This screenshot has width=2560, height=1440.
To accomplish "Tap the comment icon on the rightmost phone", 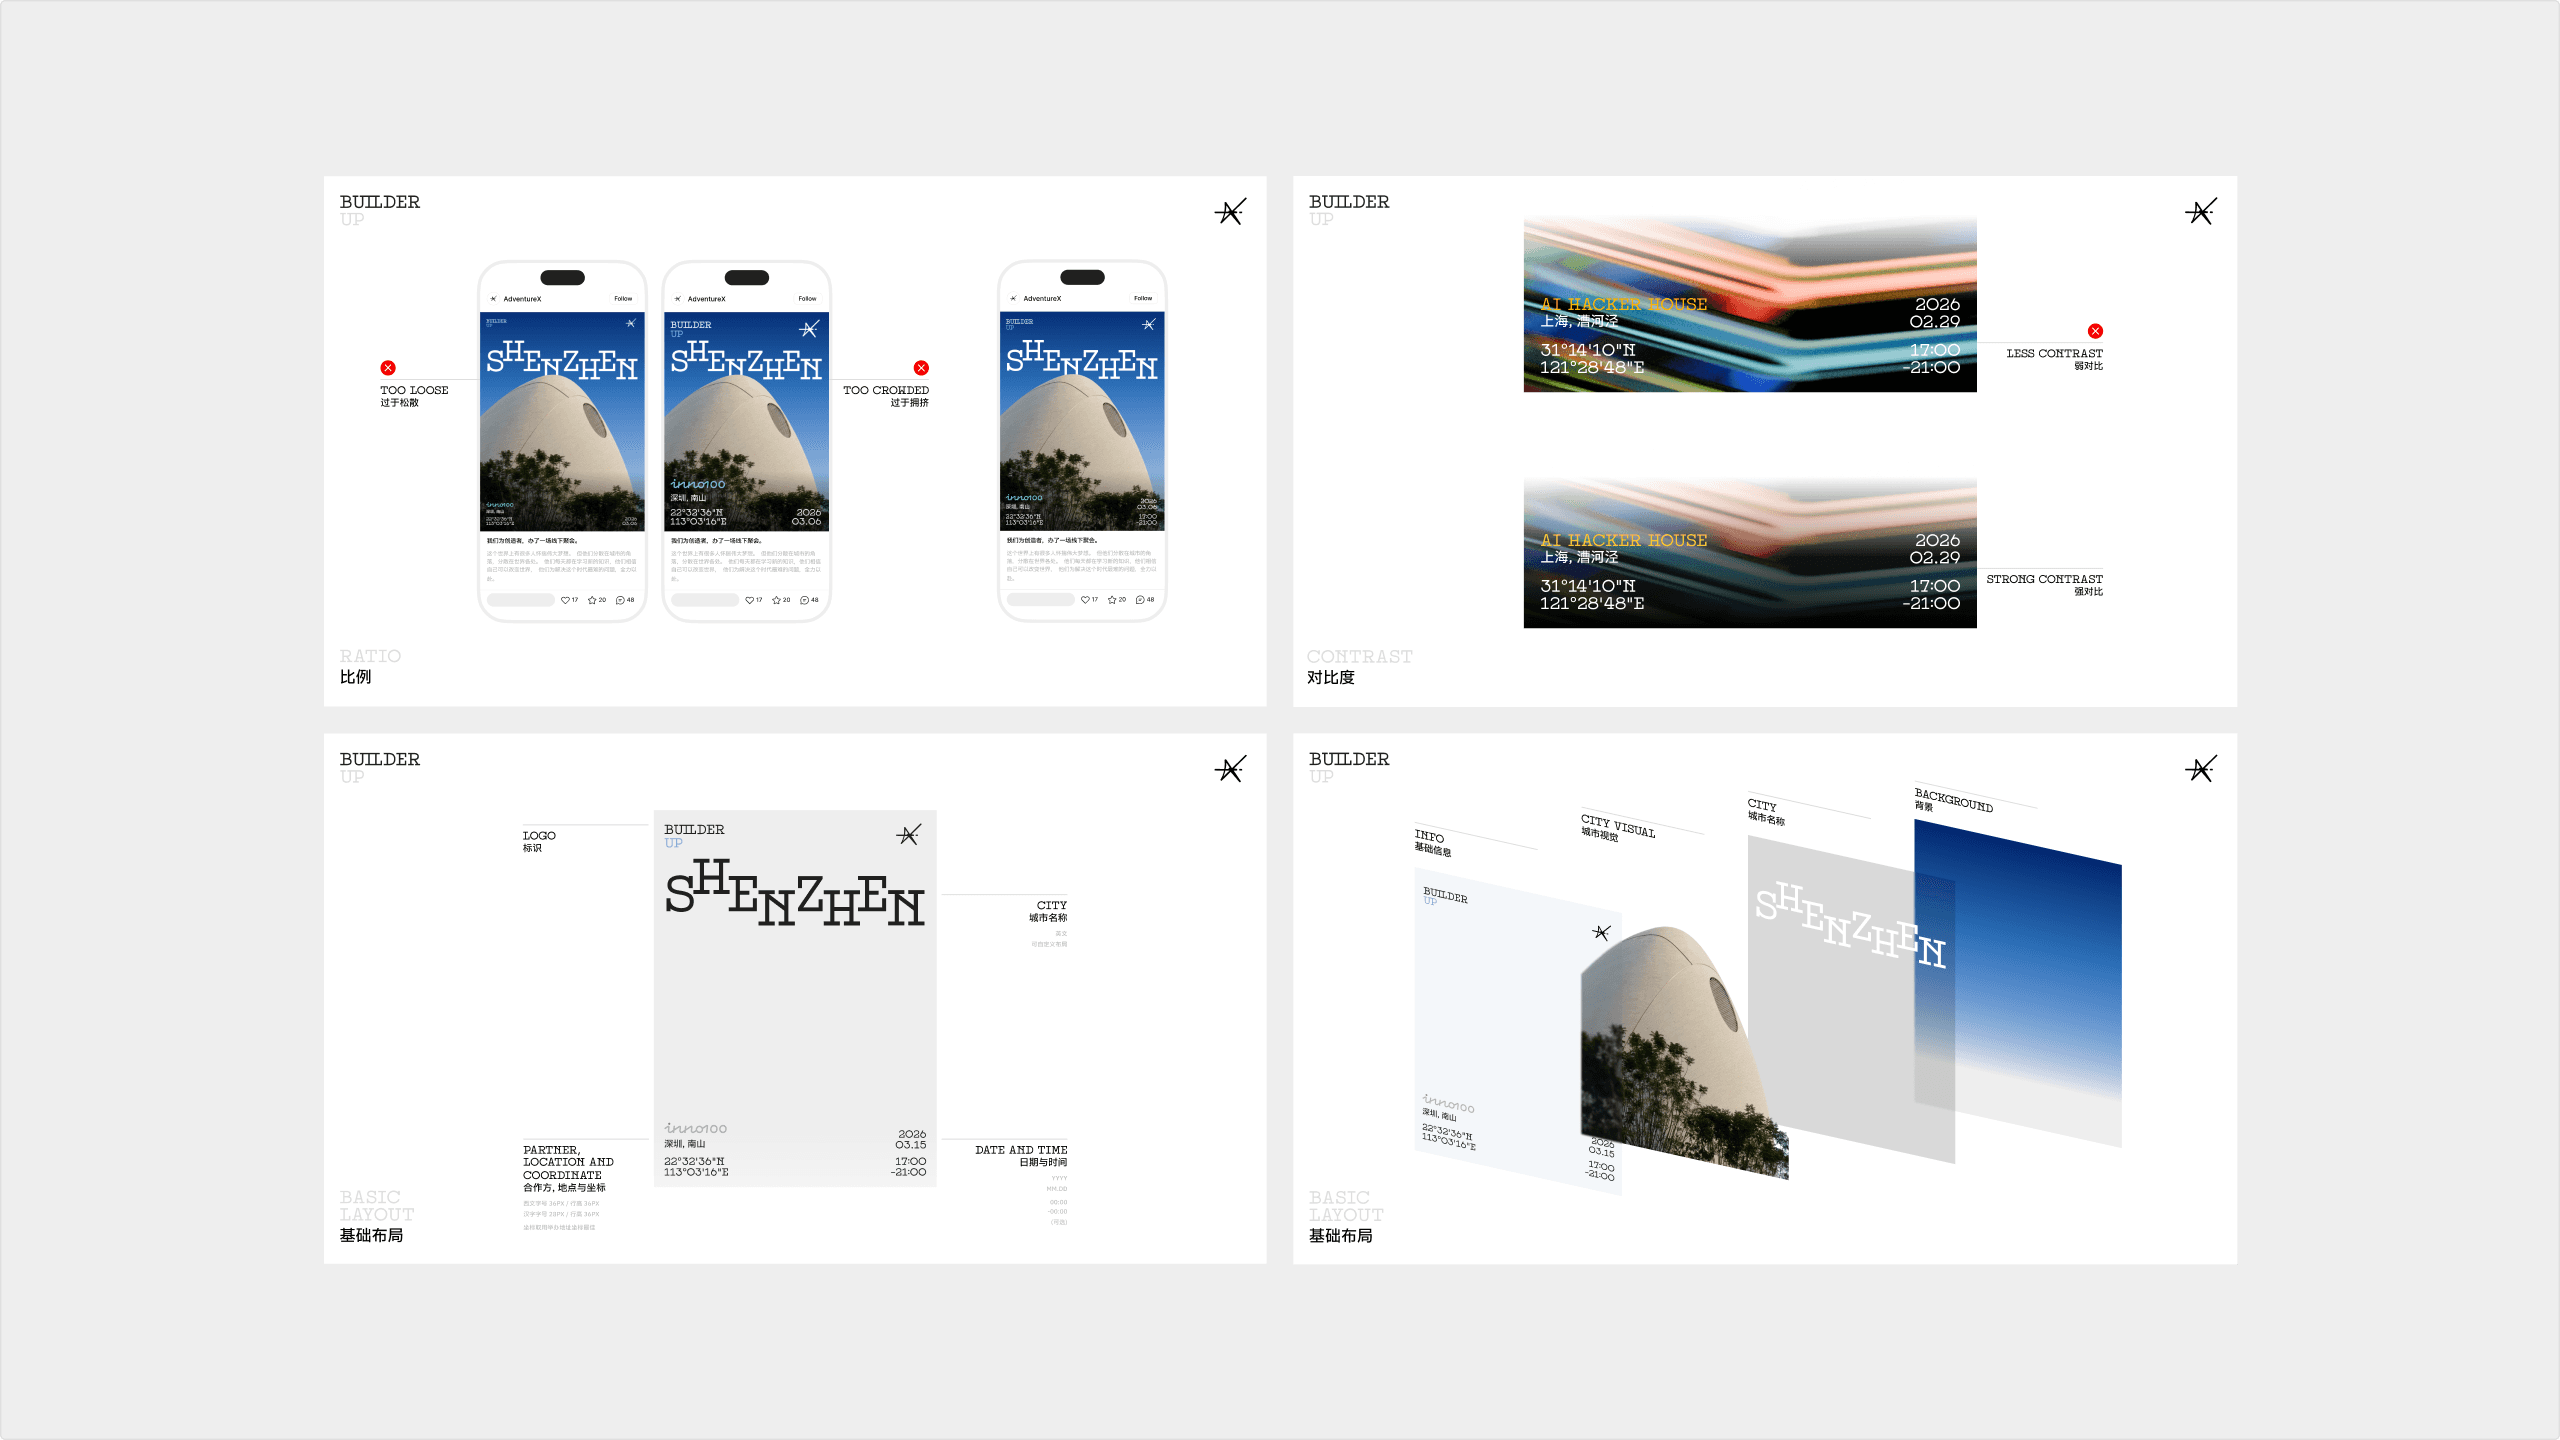I will pos(1139,600).
